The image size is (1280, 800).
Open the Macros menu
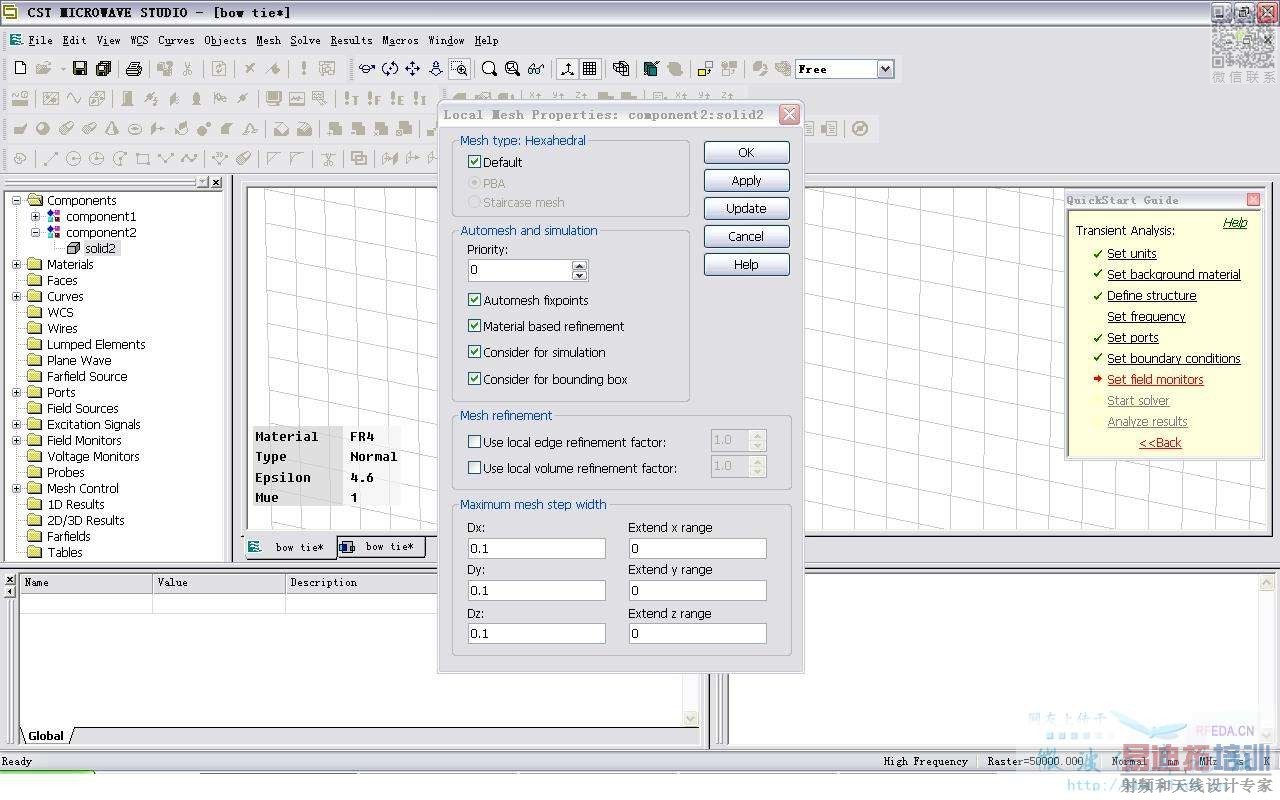(x=400, y=40)
